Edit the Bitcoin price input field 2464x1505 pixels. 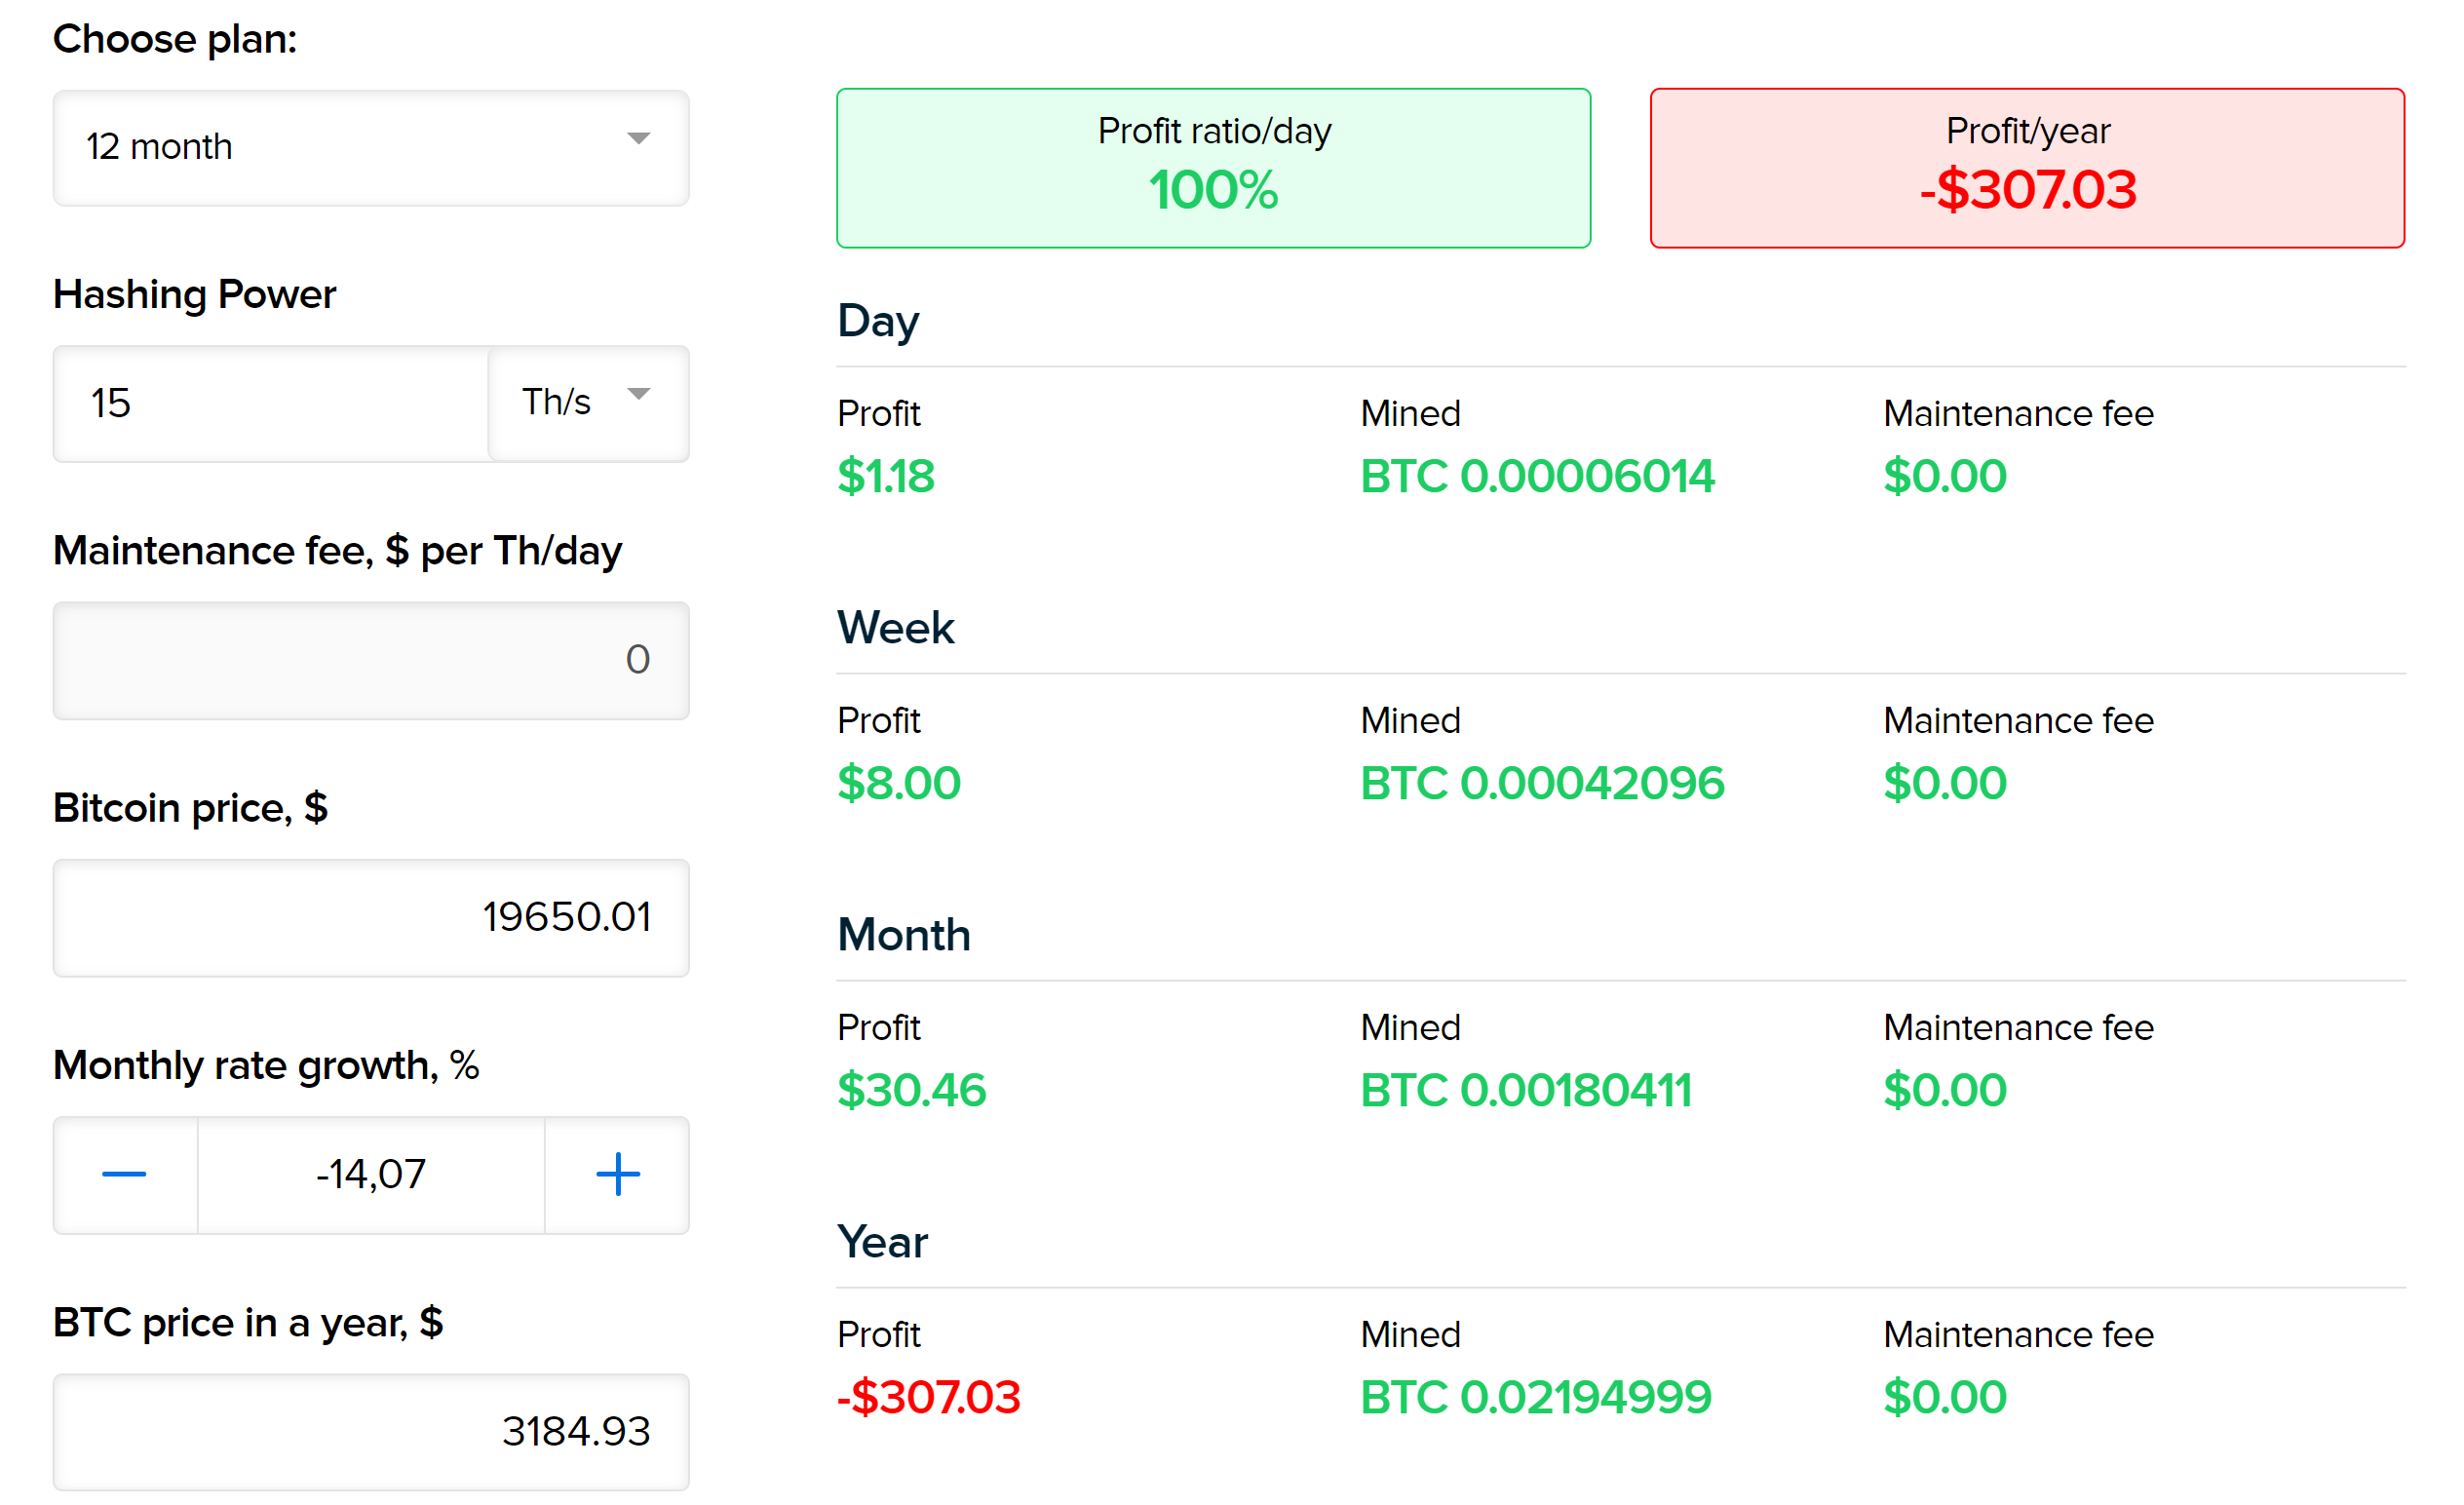point(371,913)
